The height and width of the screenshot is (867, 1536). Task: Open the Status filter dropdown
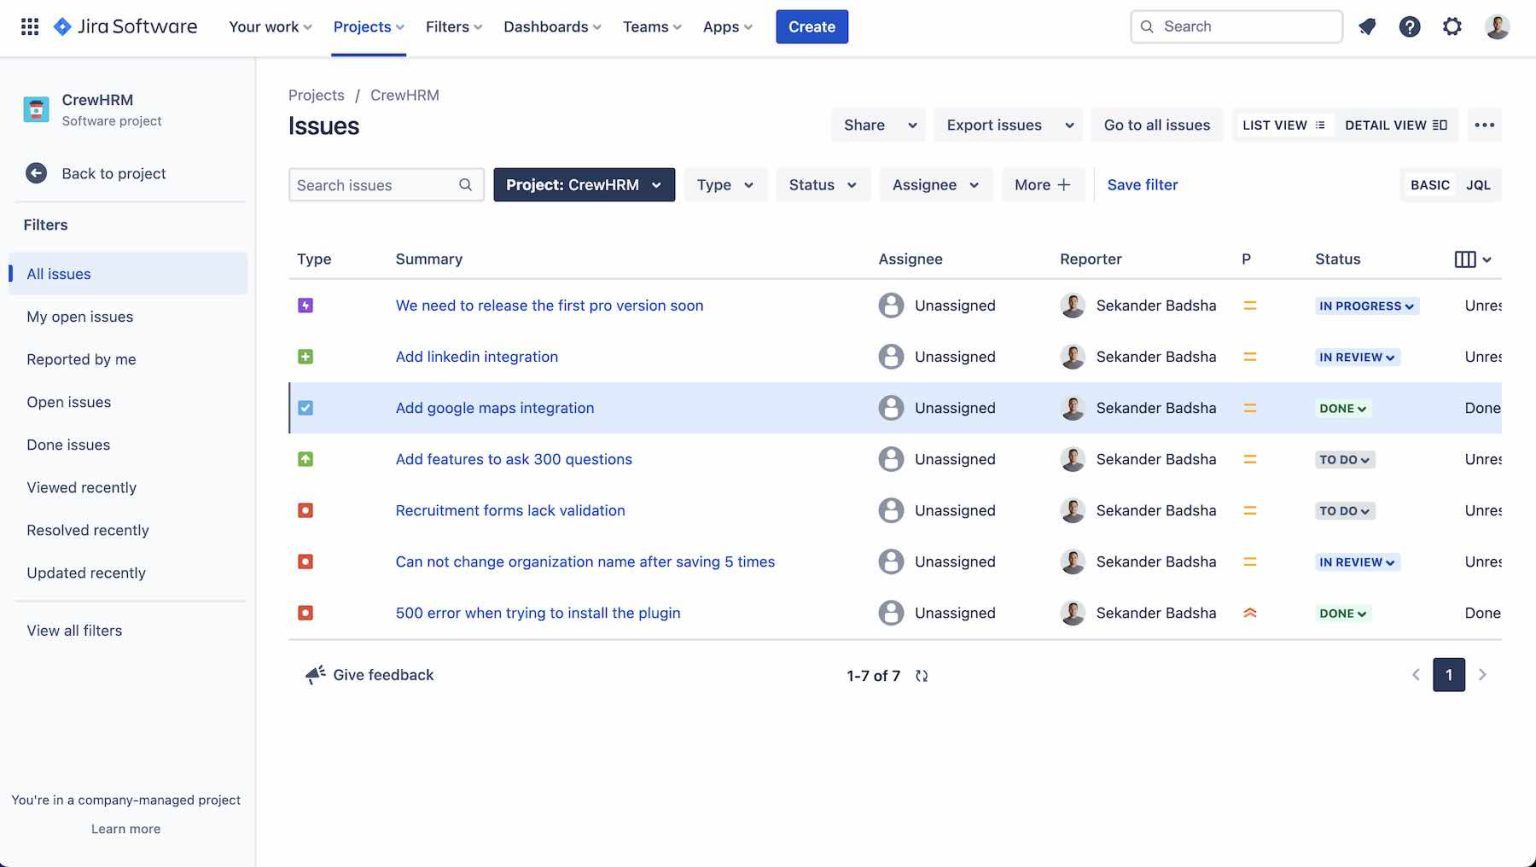click(822, 184)
